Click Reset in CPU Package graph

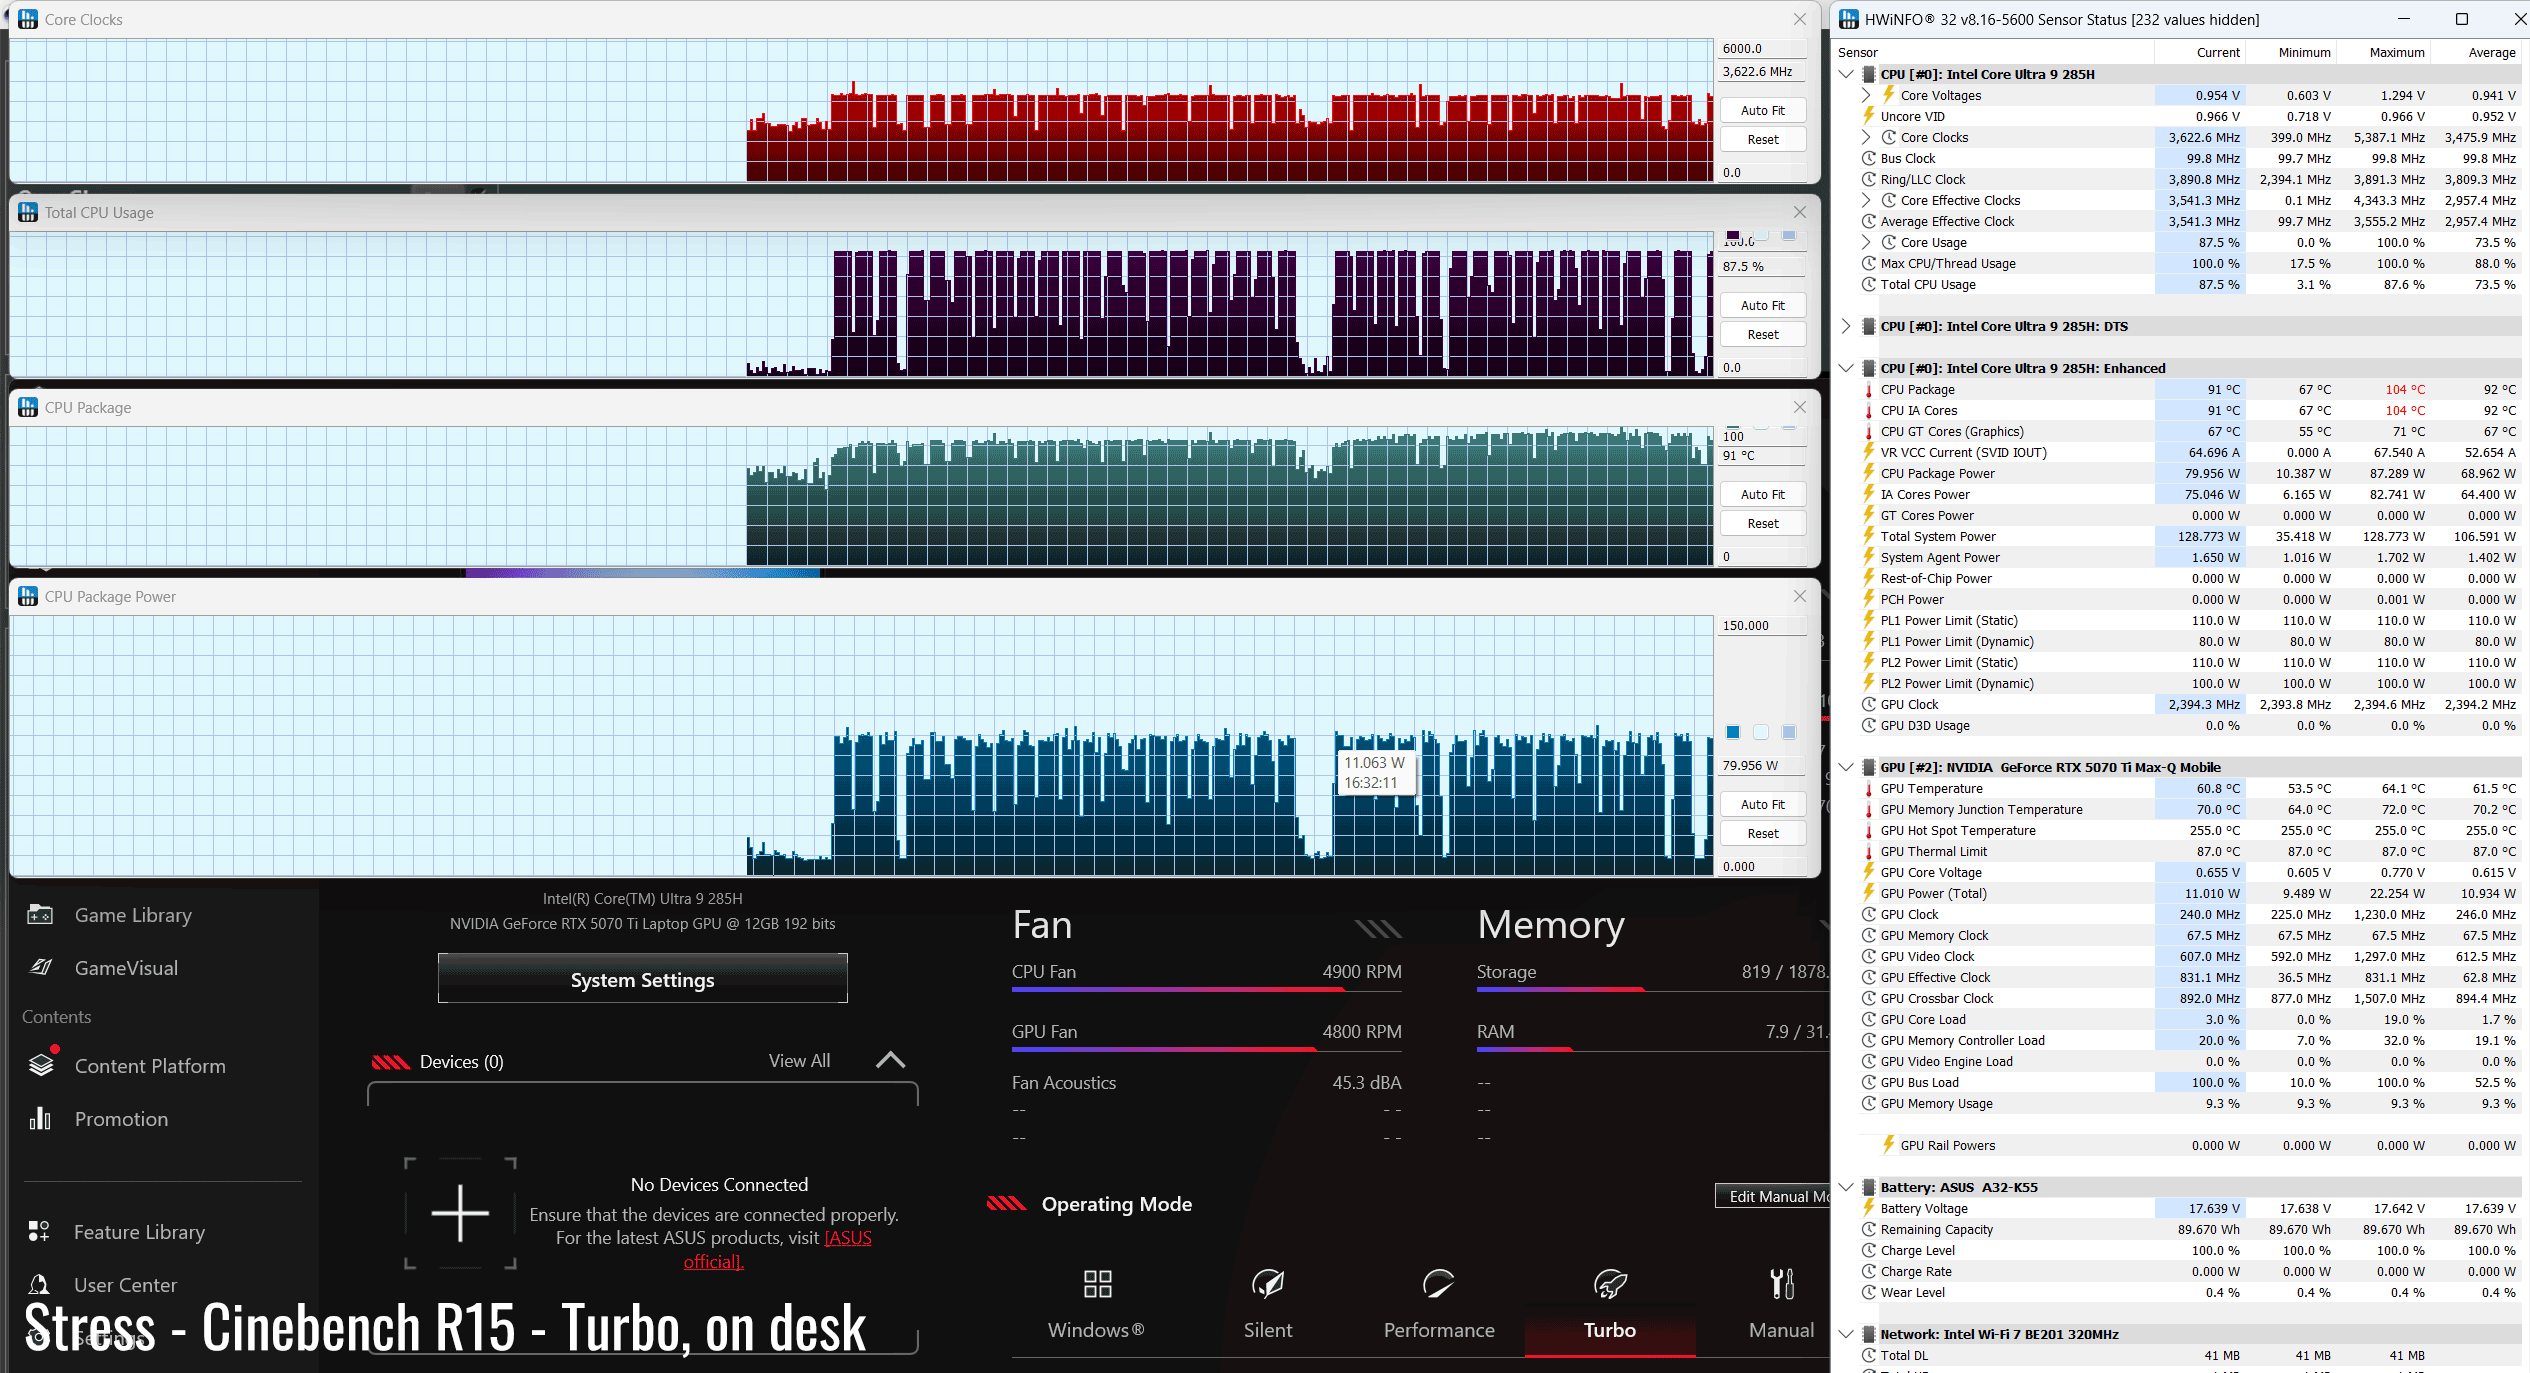point(1763,523)
